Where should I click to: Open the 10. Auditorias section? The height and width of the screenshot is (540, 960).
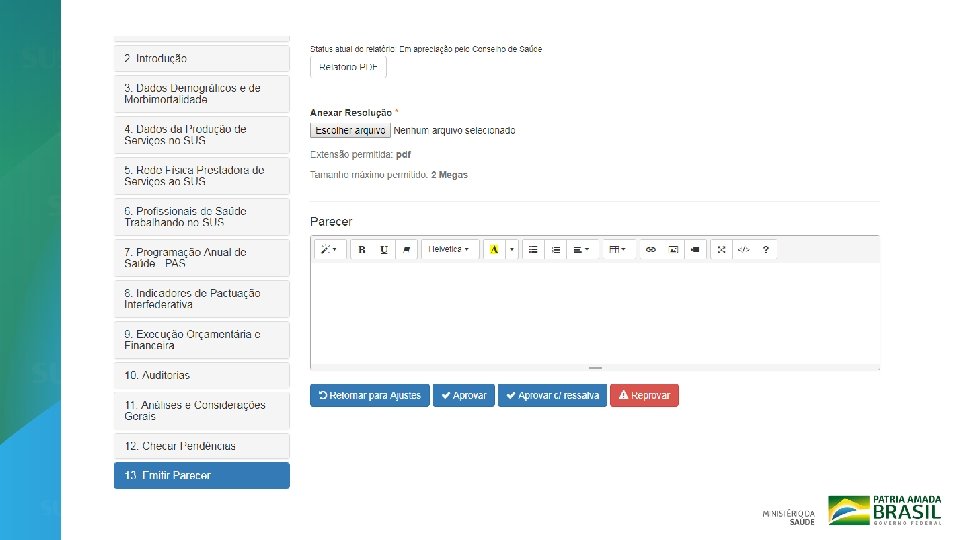click(x=201, y=375)
